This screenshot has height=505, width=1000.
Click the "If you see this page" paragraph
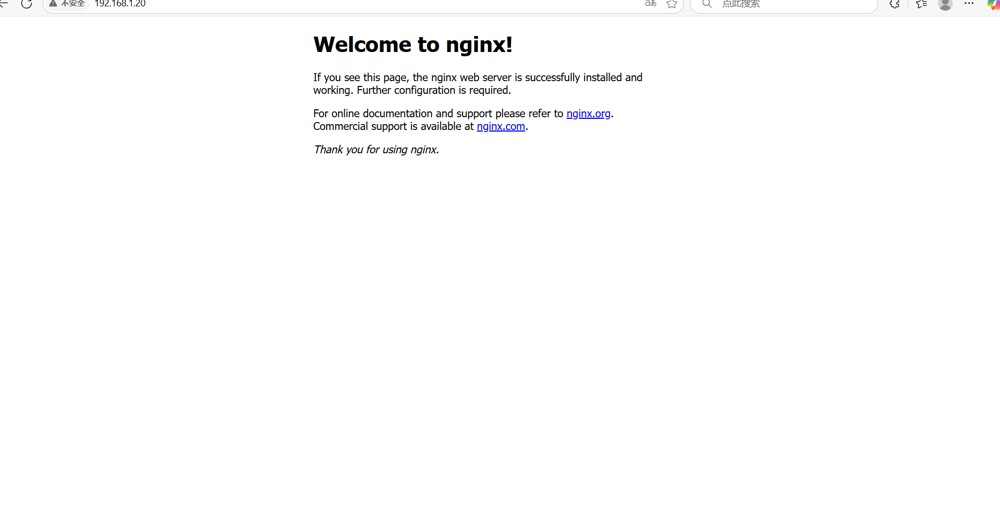click(477, 83)
